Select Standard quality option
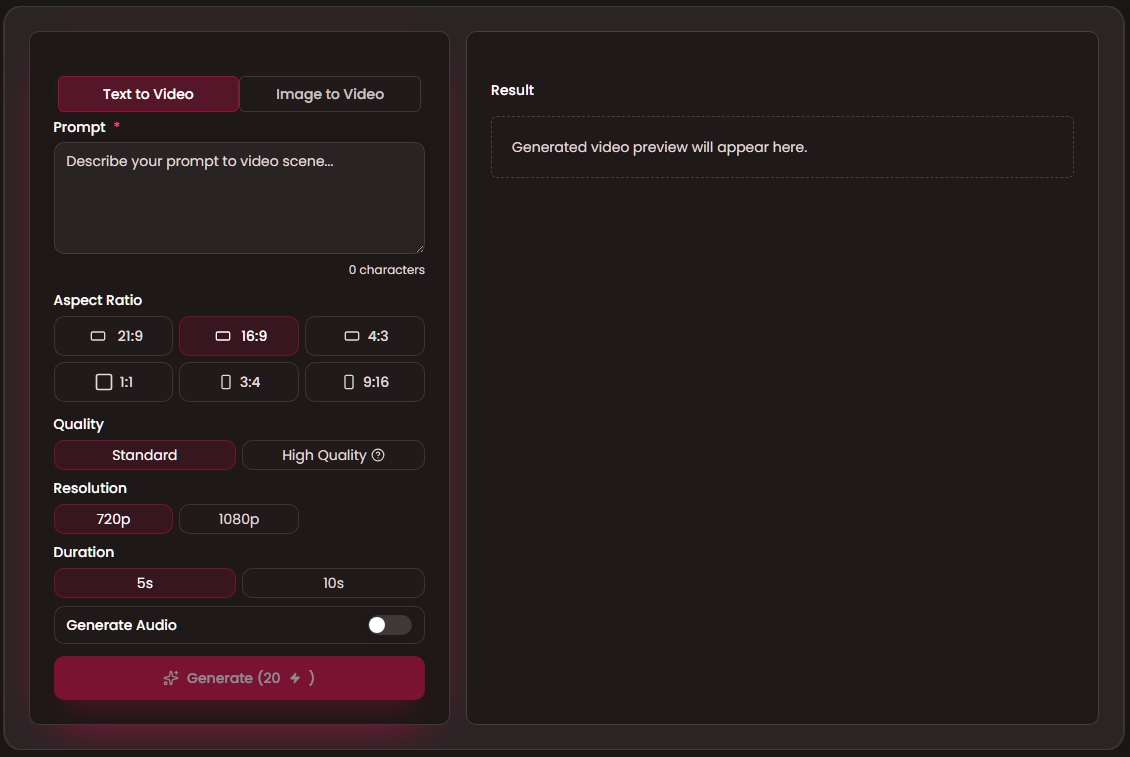1130x757 pixels. point(145,455)
